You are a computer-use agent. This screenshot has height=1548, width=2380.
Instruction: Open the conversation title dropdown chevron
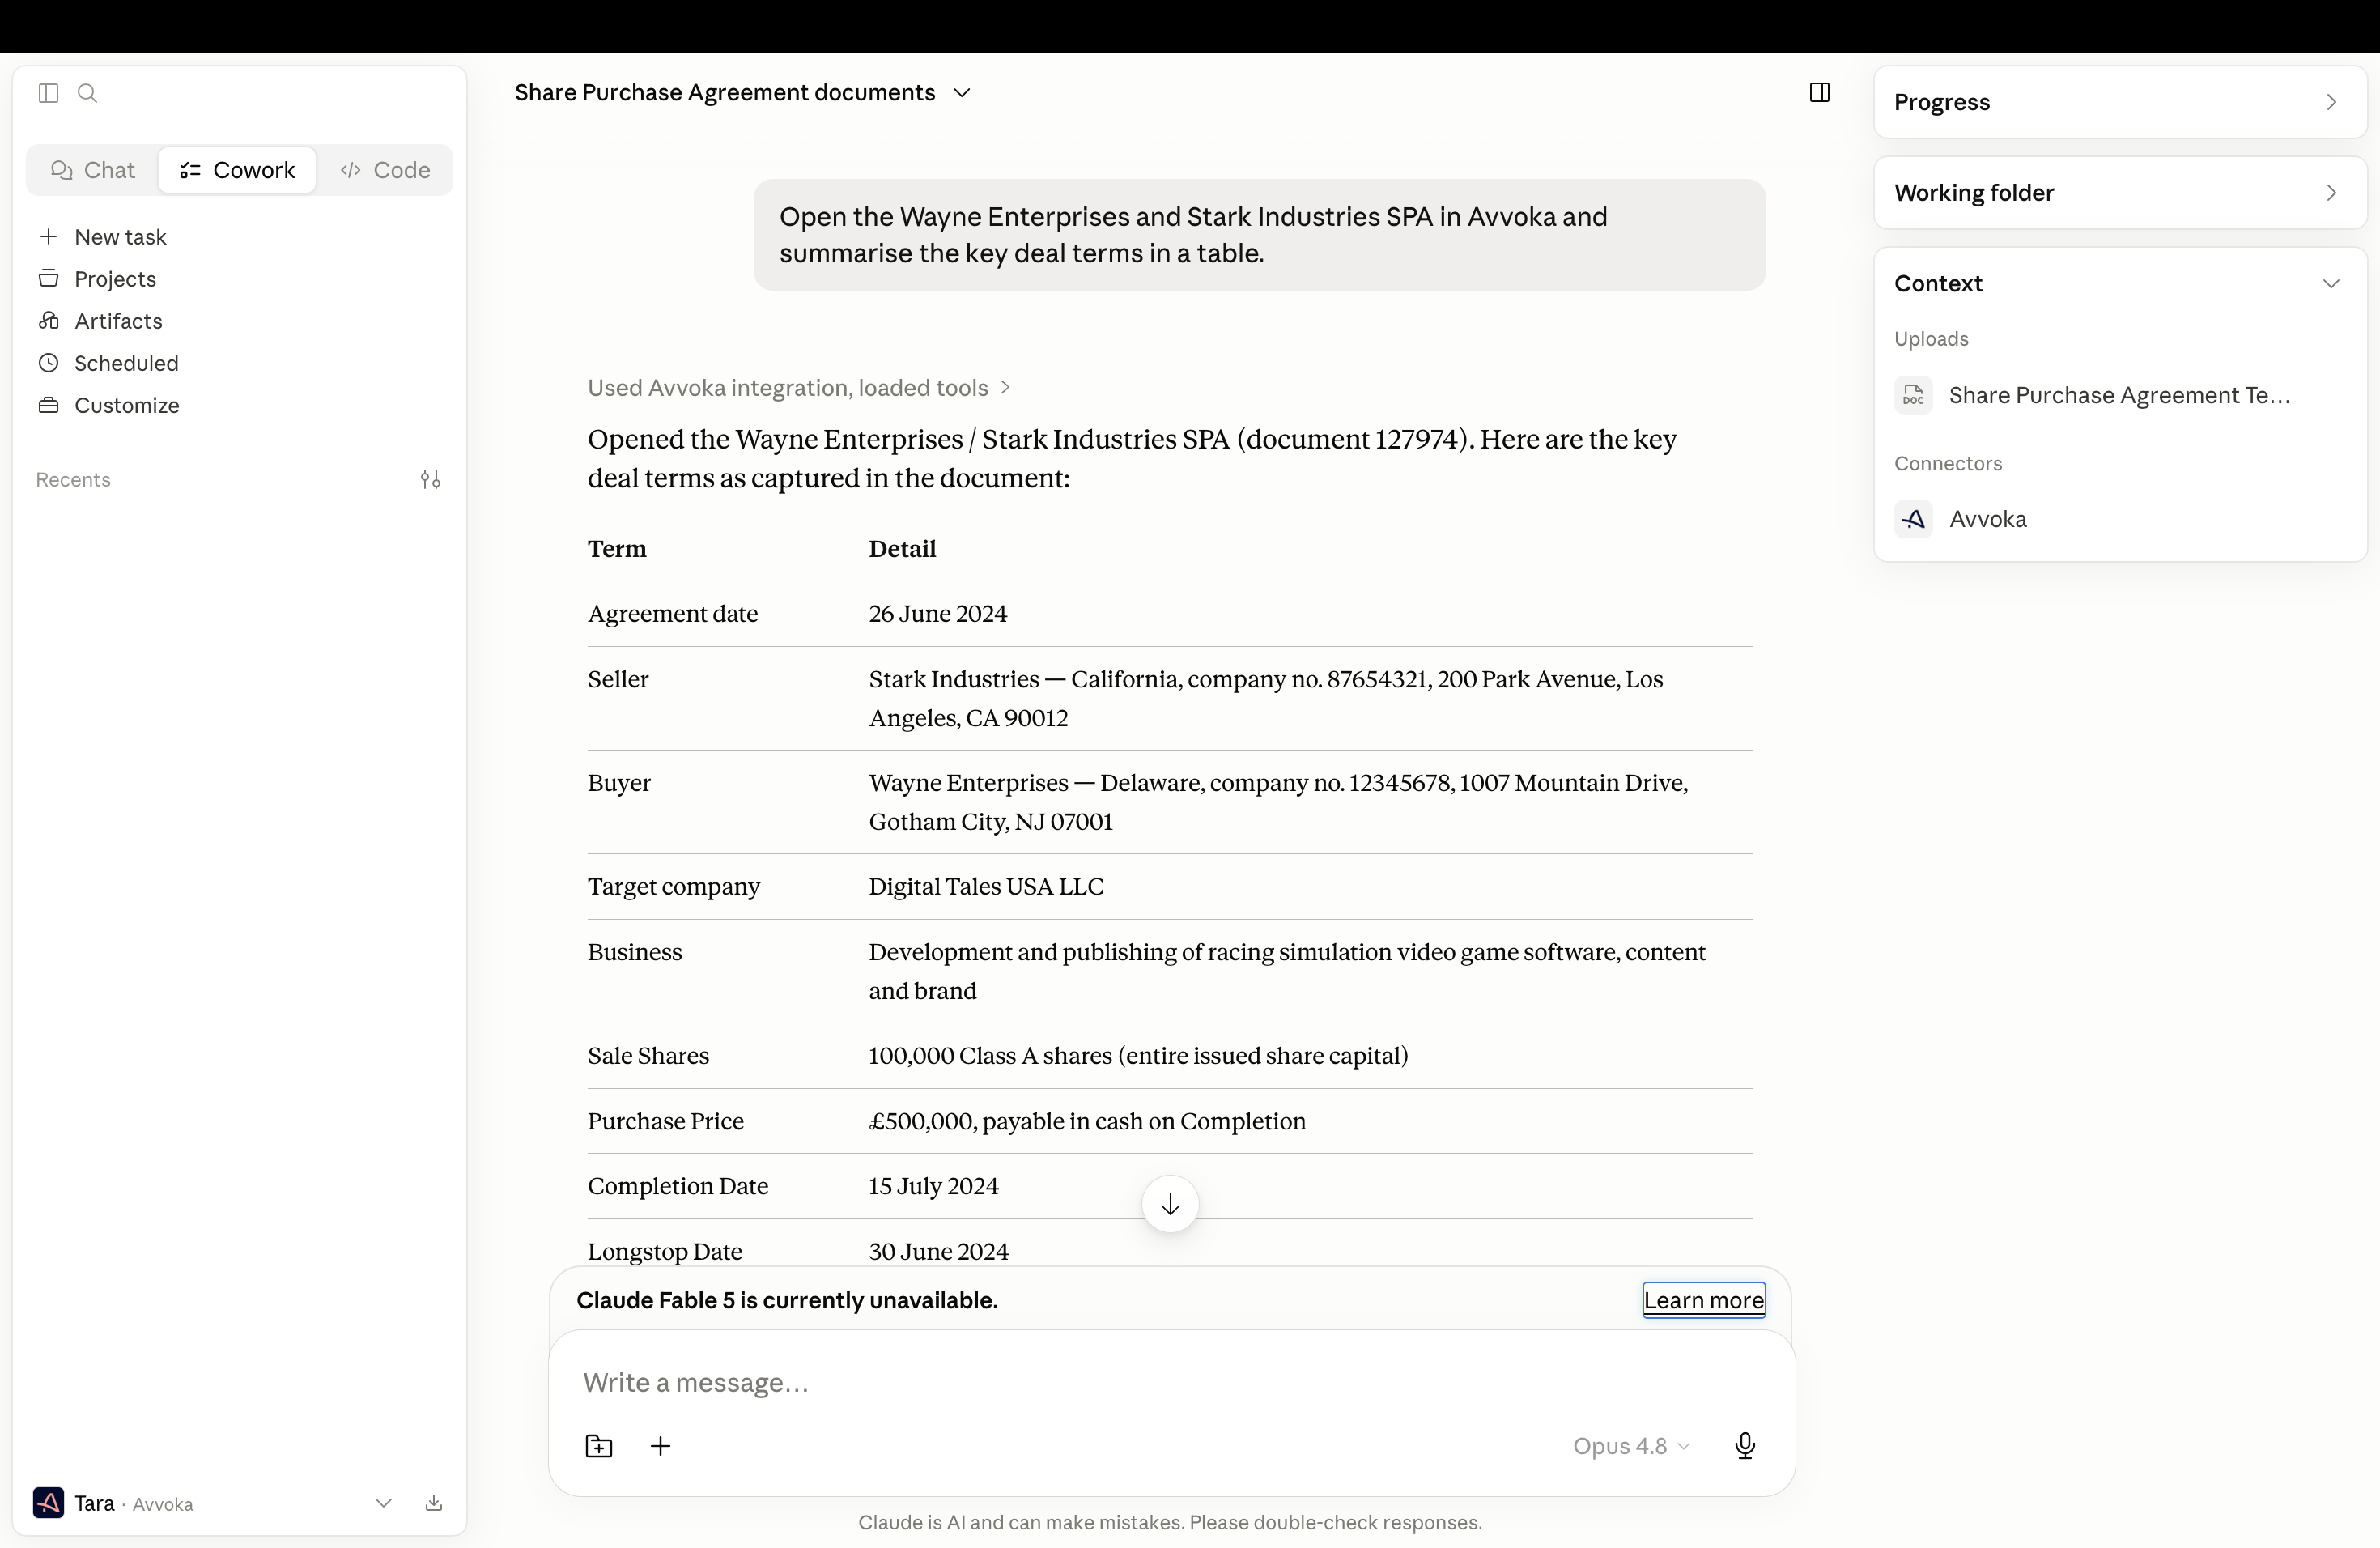click(x=962, y=93)
